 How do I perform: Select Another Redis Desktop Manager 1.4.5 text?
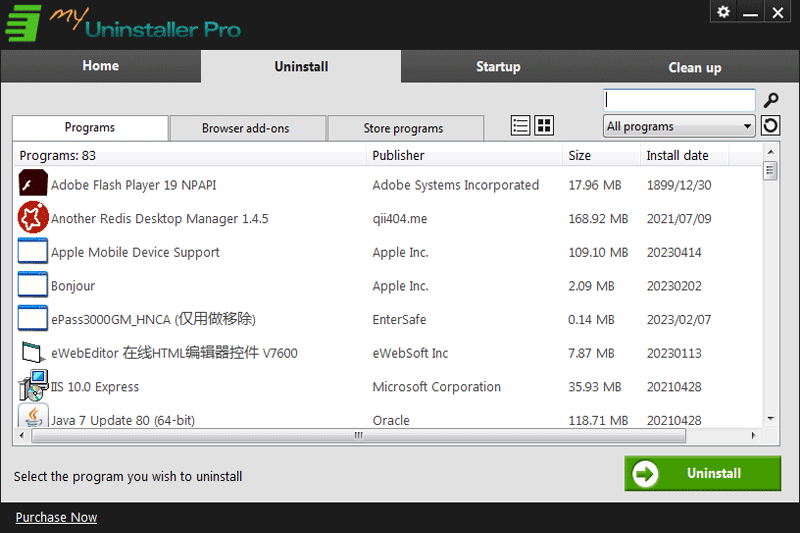click(160, 218)
